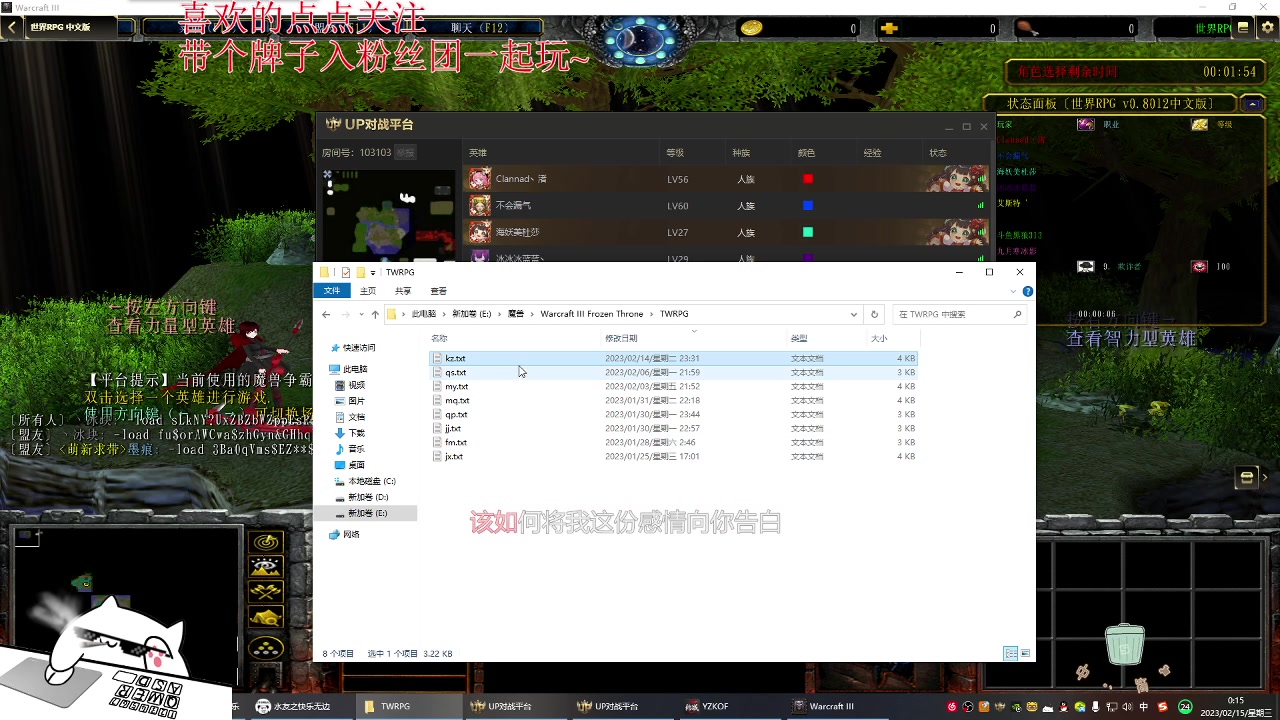Click the blue color swatch for 不会漏气
The width and height of the screenshot is (1280, 720).
(808, 205)
